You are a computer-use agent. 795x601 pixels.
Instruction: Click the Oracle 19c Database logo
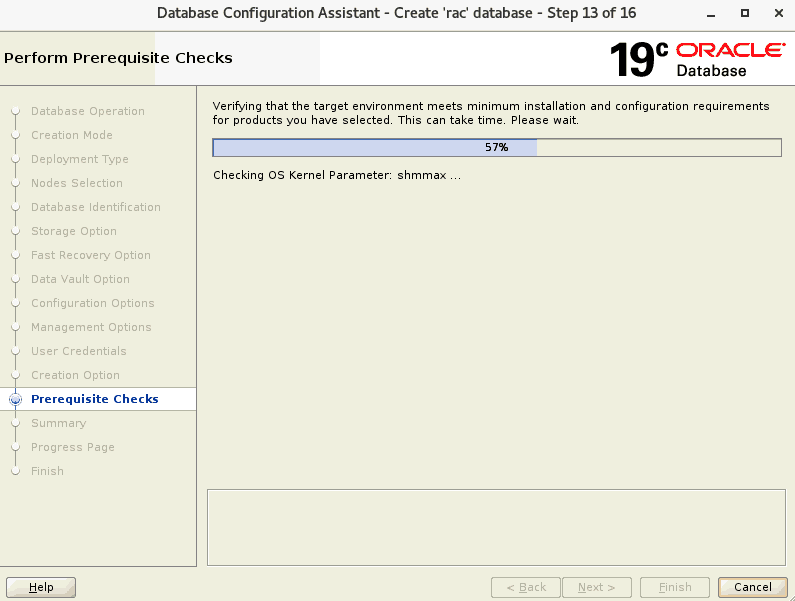pyautogui.click(x=697, y=59)
